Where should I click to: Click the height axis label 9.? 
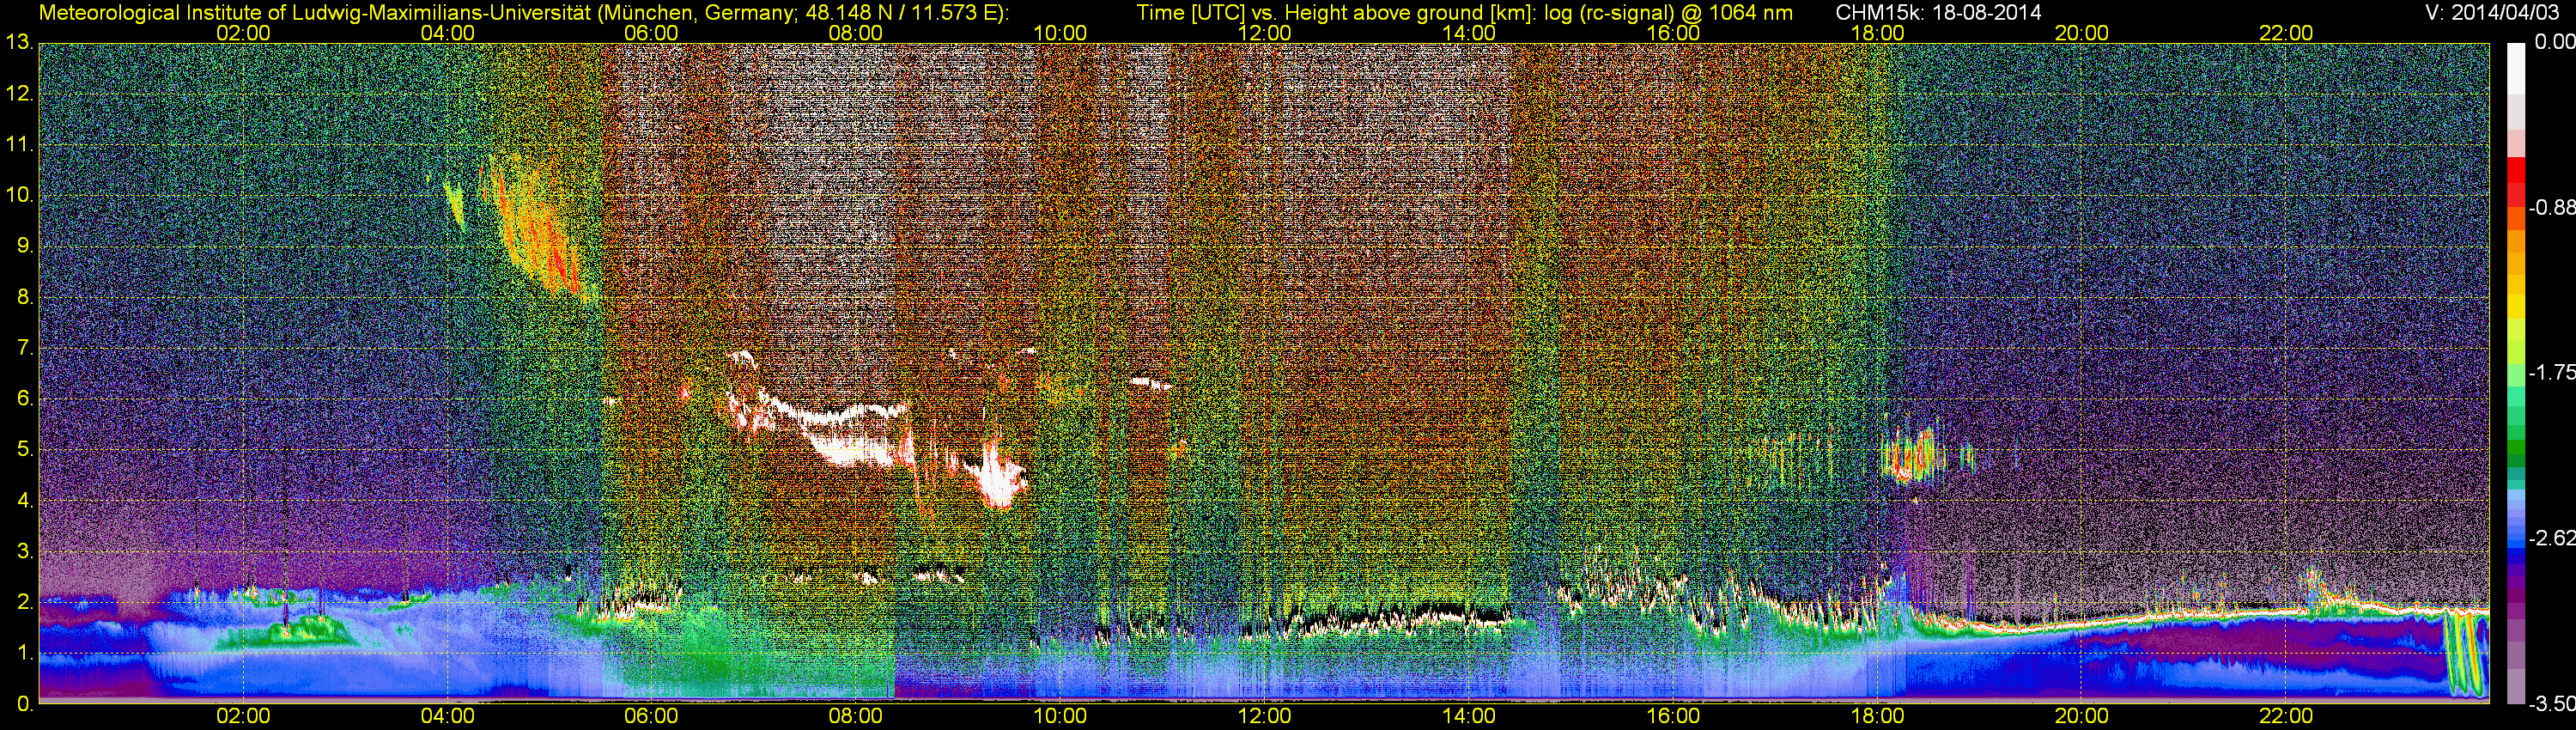pos(25,246)
